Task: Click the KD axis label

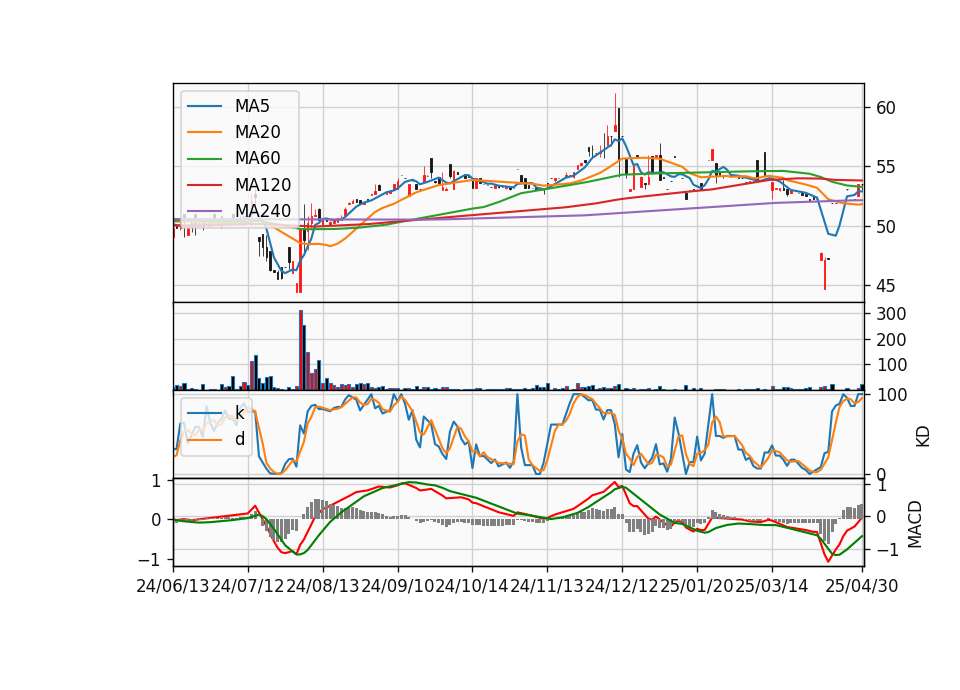Action: point(923,436)
